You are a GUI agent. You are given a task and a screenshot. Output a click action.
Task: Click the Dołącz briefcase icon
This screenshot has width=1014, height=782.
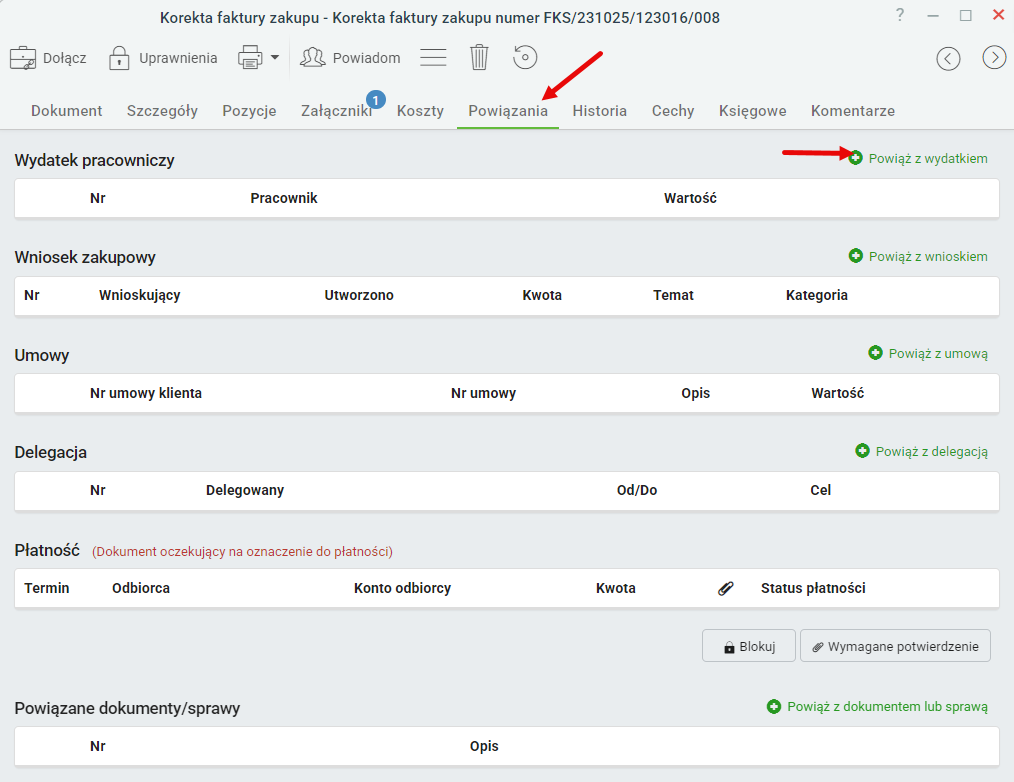coord(23,58)
